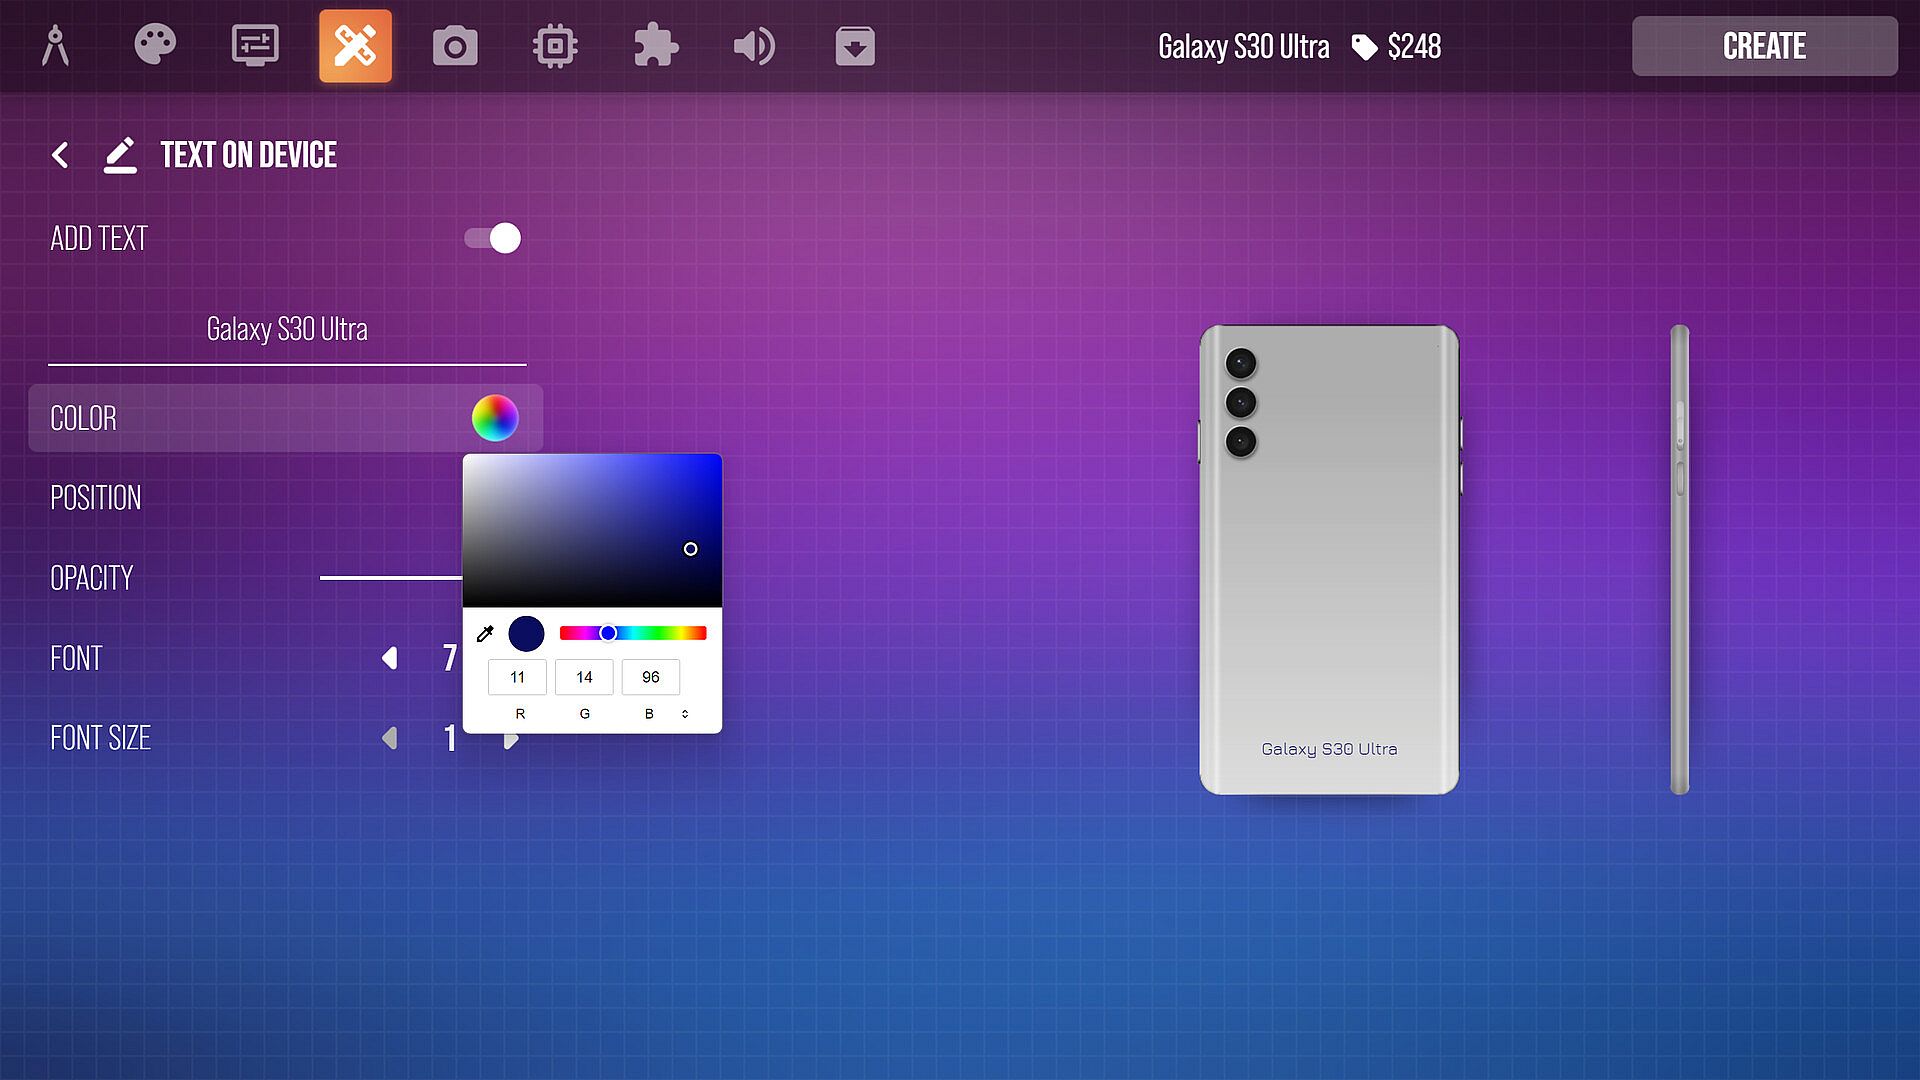Open the packaging box tab
This screenshot has width=1920, height=1080.
(x=855, y=46)
